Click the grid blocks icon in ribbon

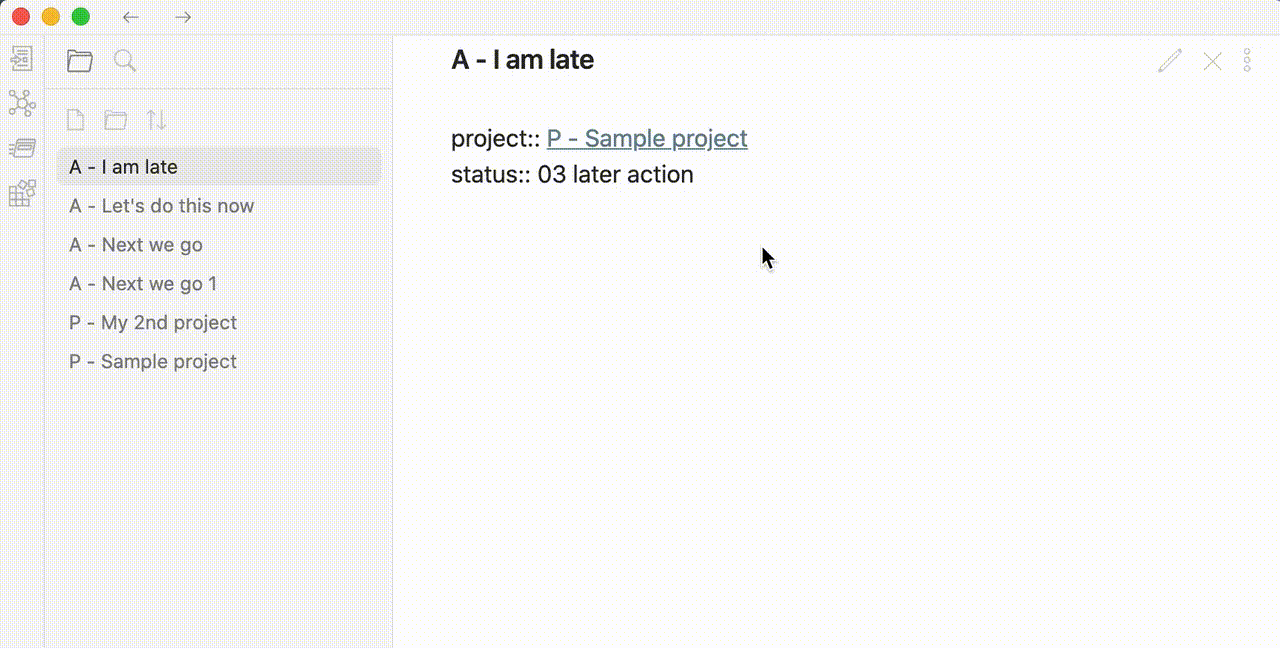pyautogui.click(x=21, y=192)
